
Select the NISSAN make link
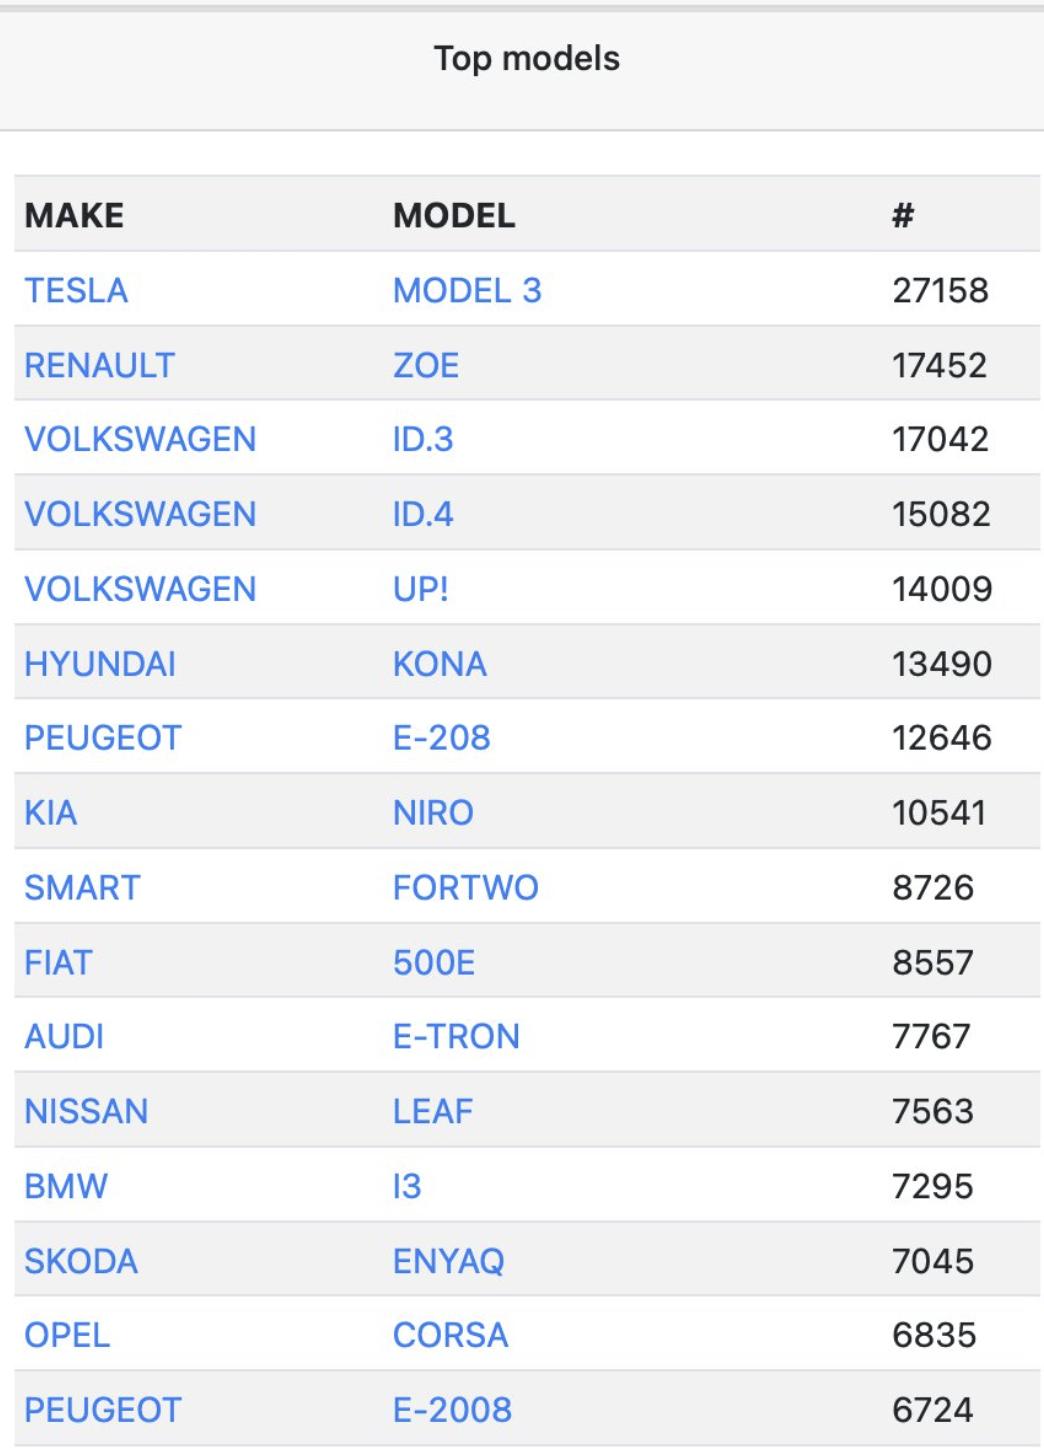86,1112
